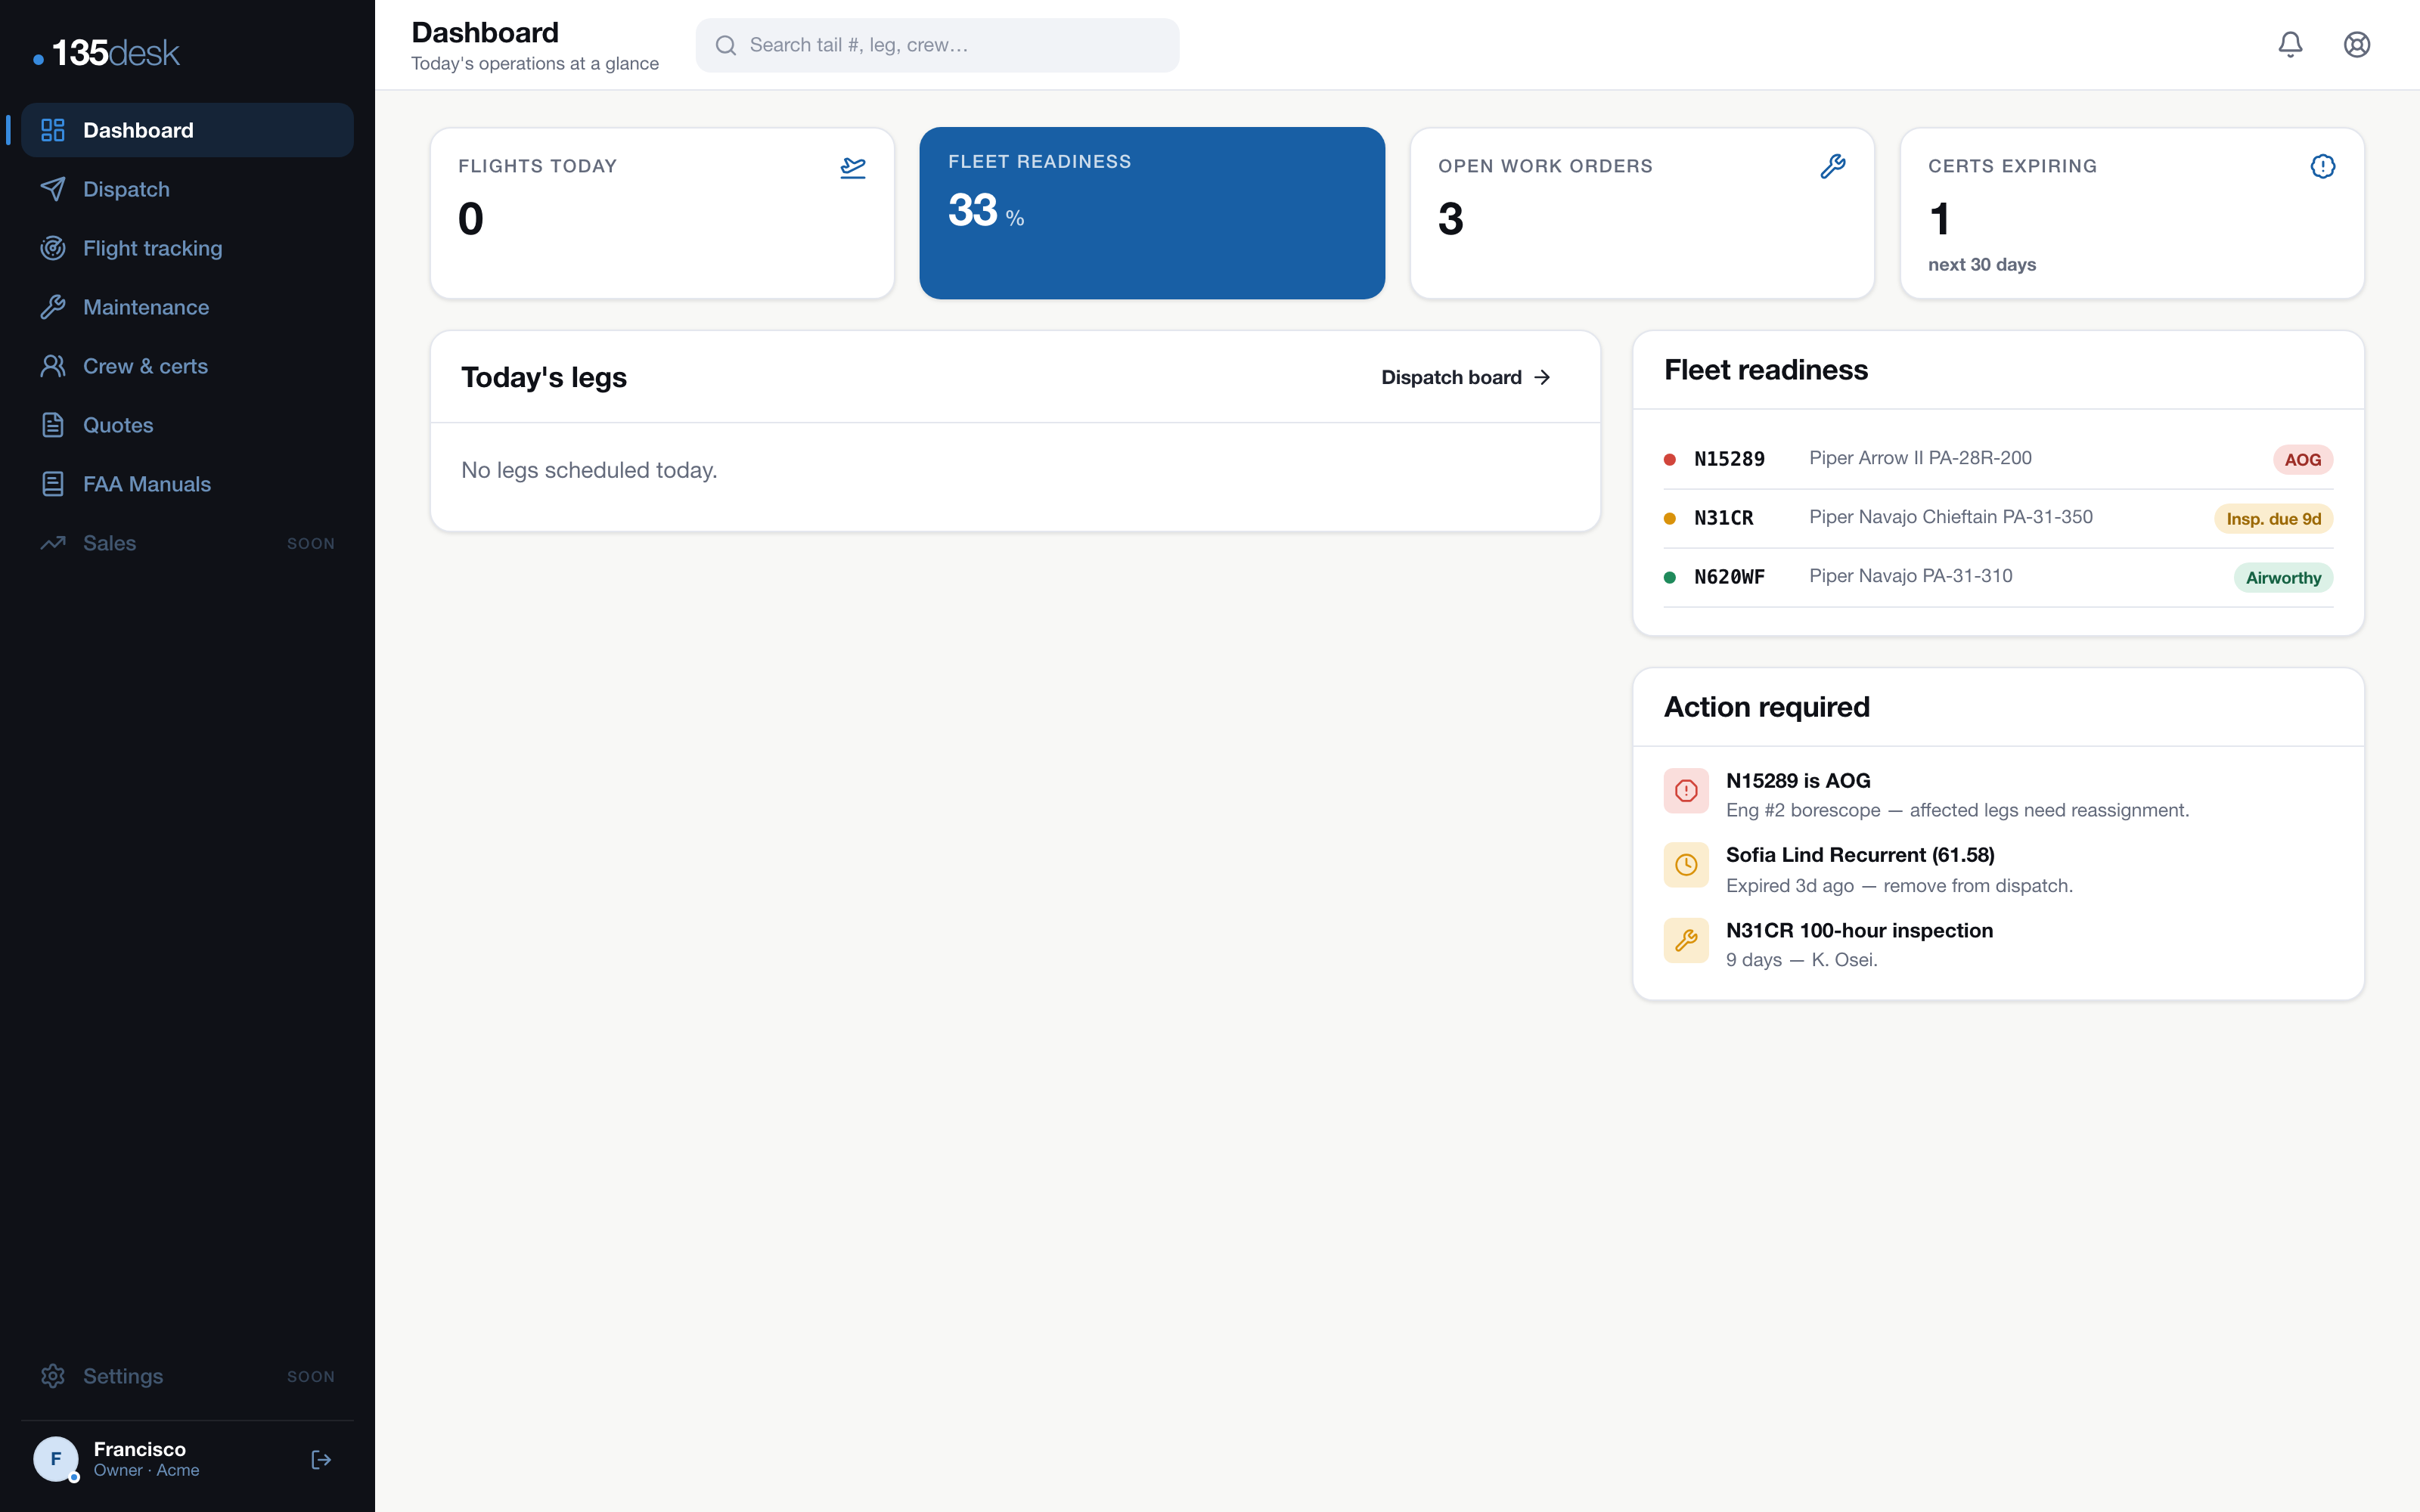Click the wrench icon on Open Work Orders

click(x=1833, y=166)
